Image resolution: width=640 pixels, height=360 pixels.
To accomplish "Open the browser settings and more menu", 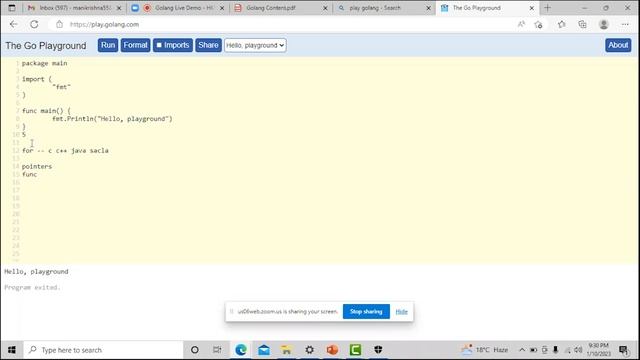I will point(625,24).
